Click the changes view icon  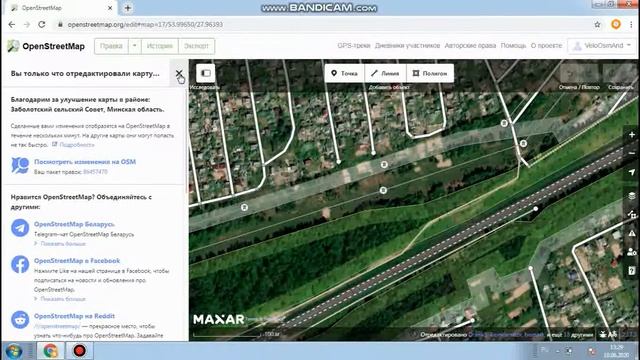click(x=20, y=165)
